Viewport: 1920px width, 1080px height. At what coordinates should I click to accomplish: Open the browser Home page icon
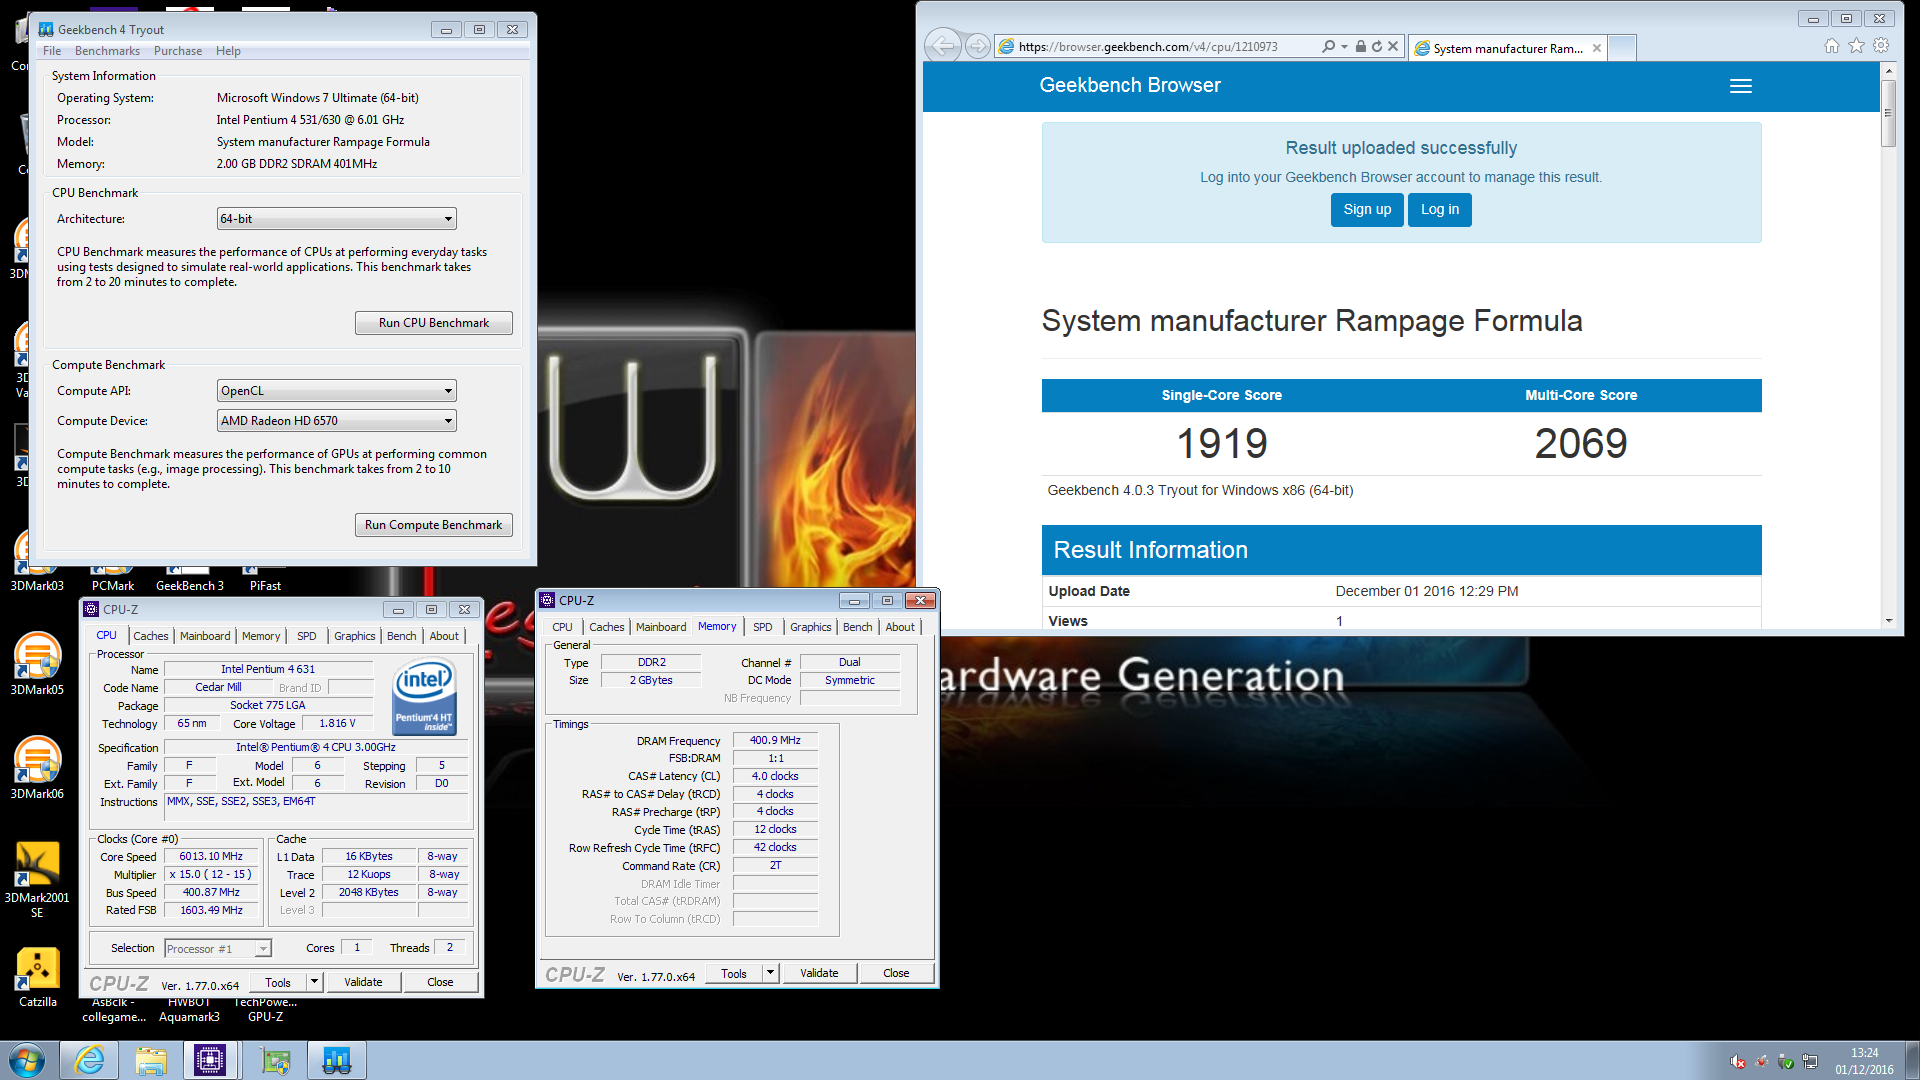1831,46
